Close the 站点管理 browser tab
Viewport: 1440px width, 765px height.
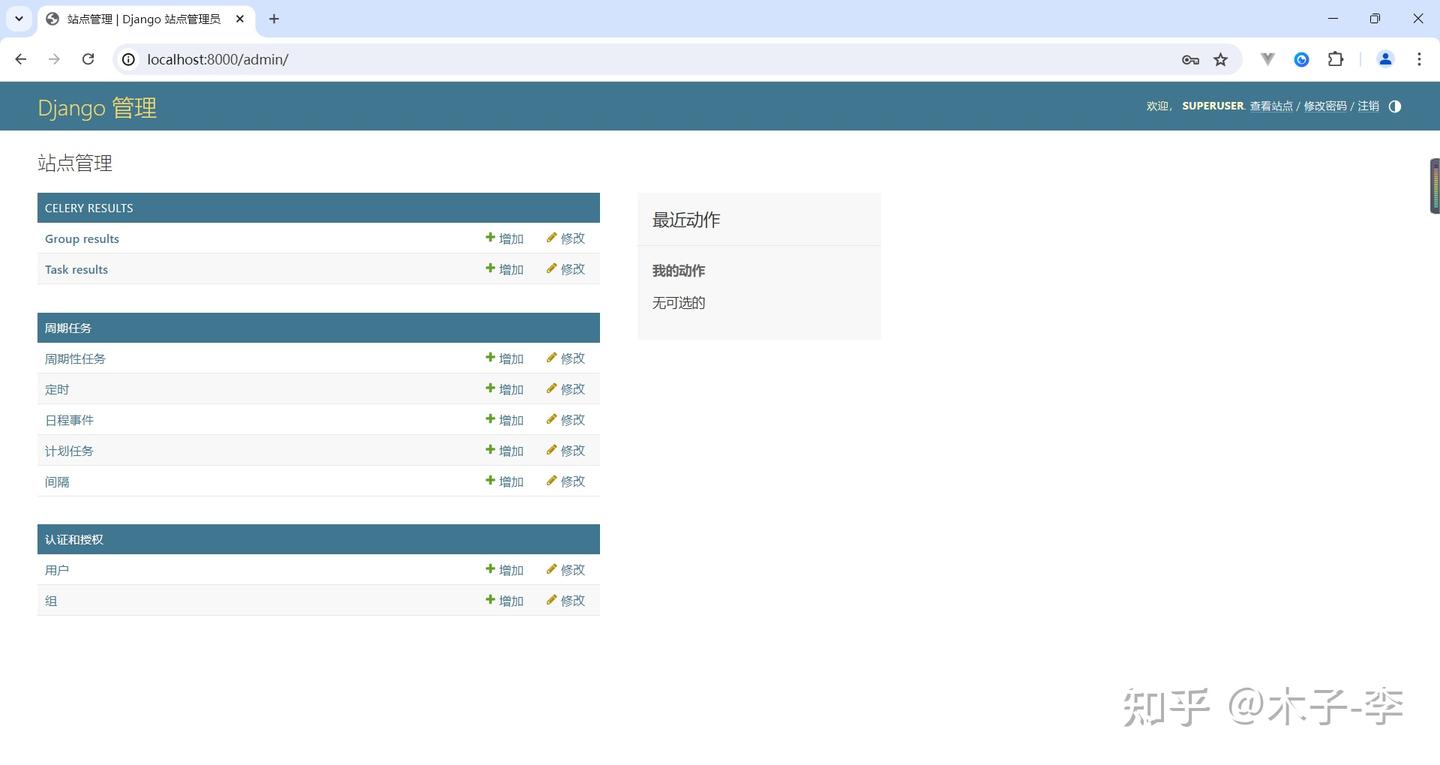[x=240, y=19]
